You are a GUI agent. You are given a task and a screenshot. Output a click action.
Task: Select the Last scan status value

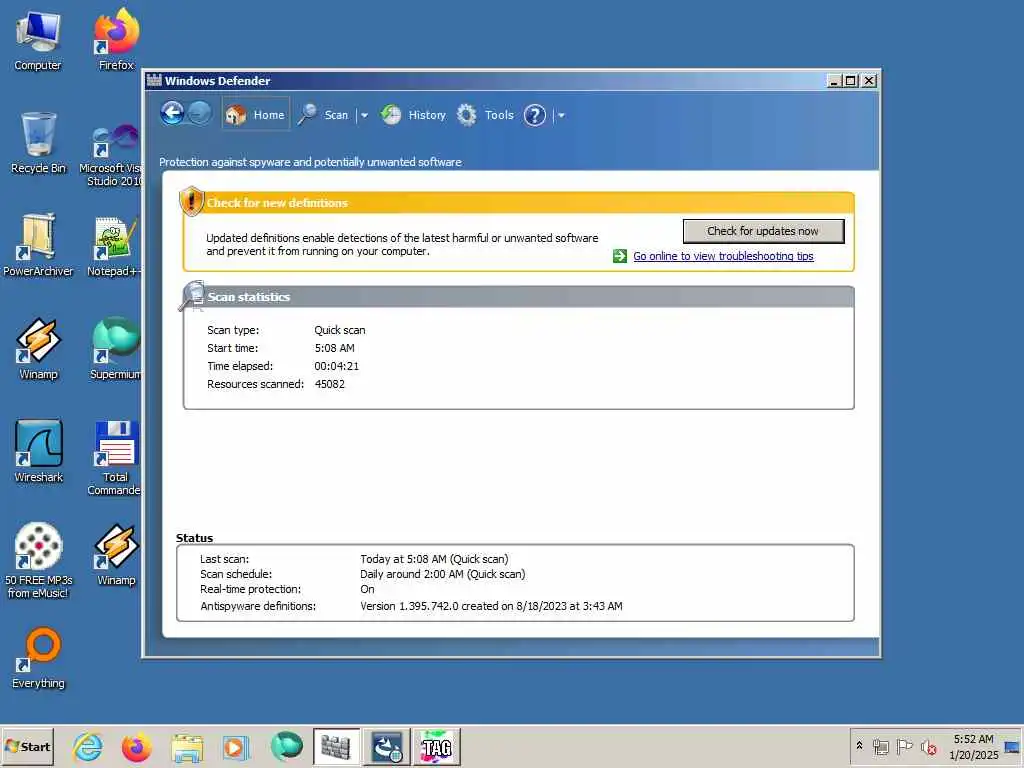pos(434,559)
